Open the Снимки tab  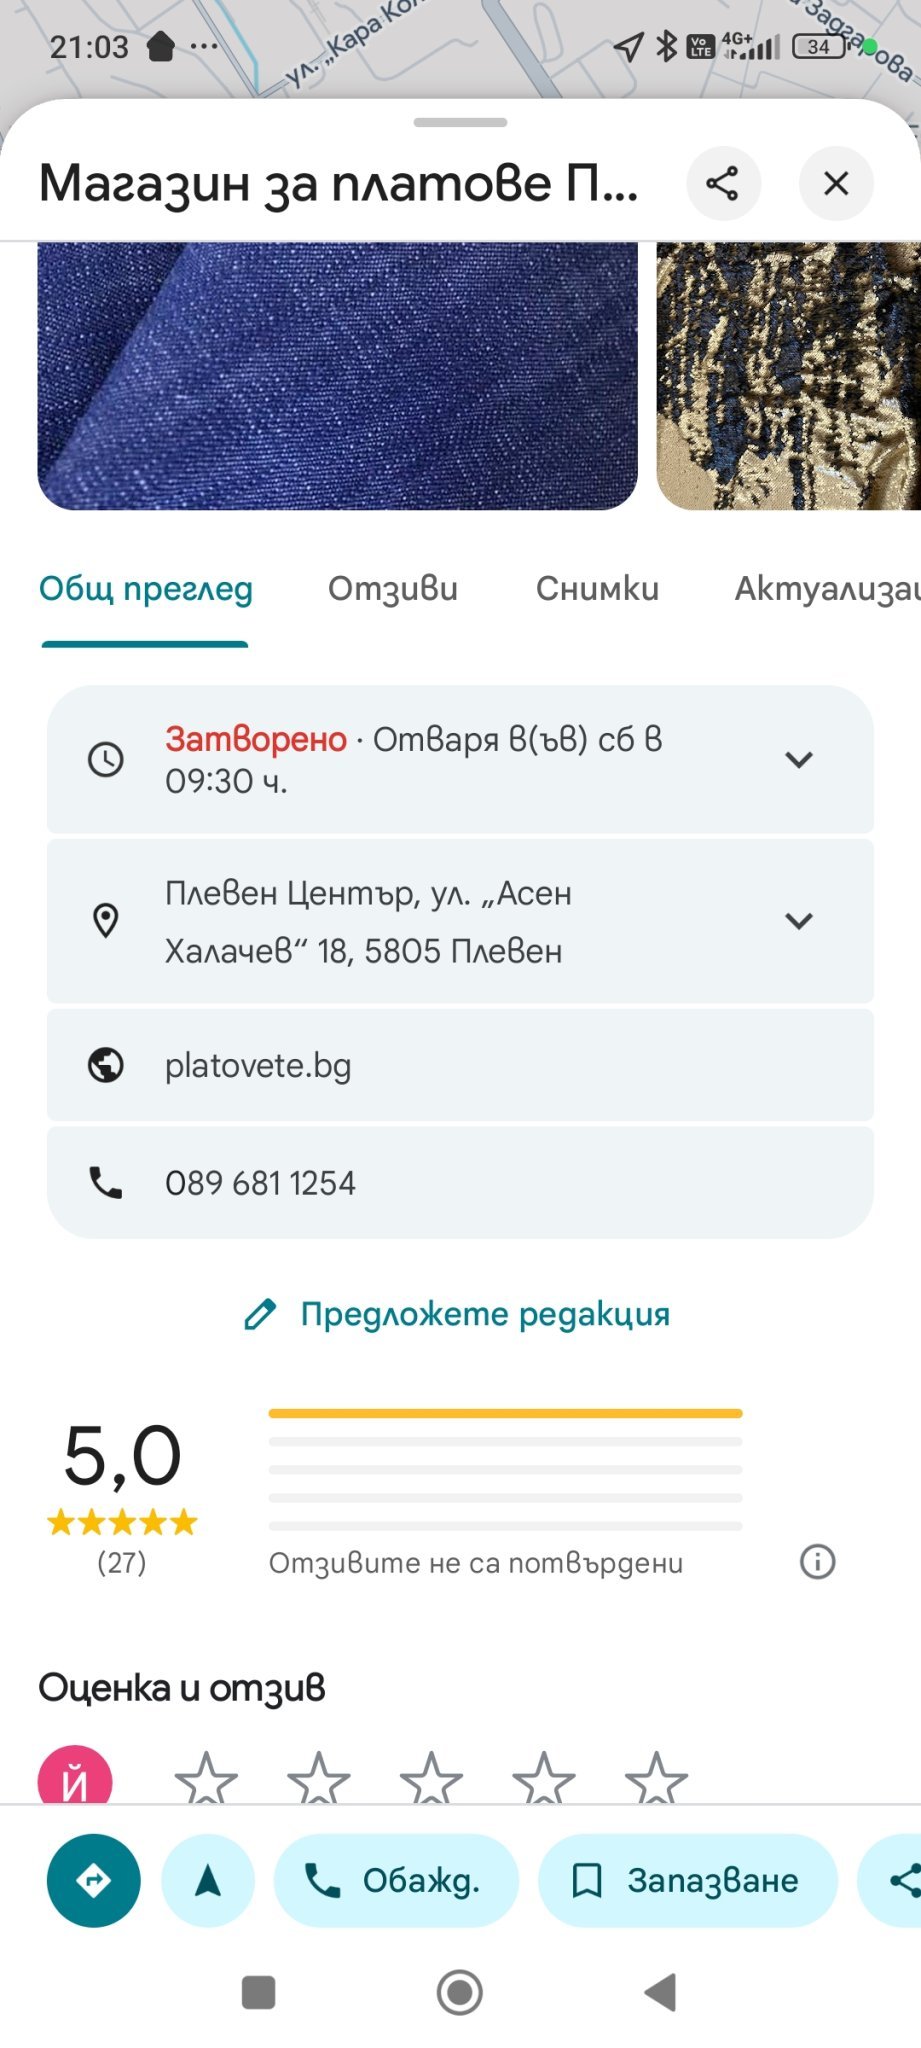coord(597,589)
